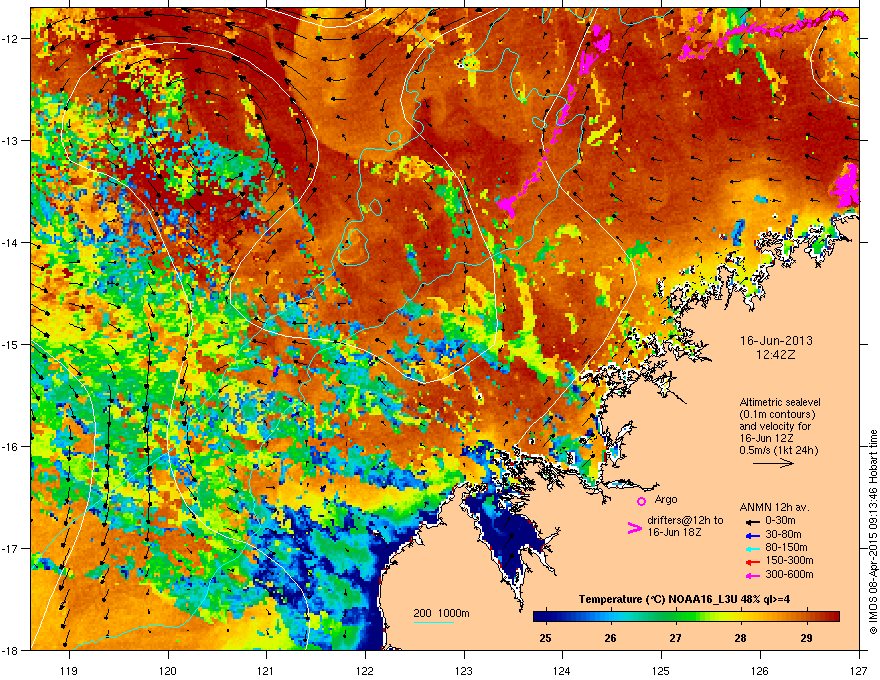Click the longitude axis label 127
The image size is (880, 680).
(x=859, y=670)
